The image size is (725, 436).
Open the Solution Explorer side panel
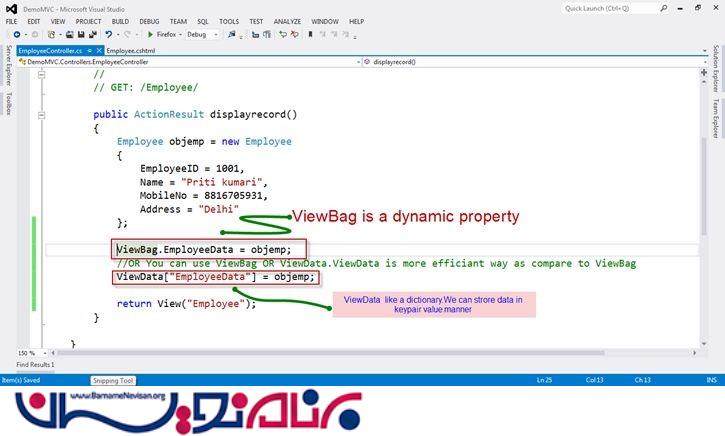tap(717, 73)
